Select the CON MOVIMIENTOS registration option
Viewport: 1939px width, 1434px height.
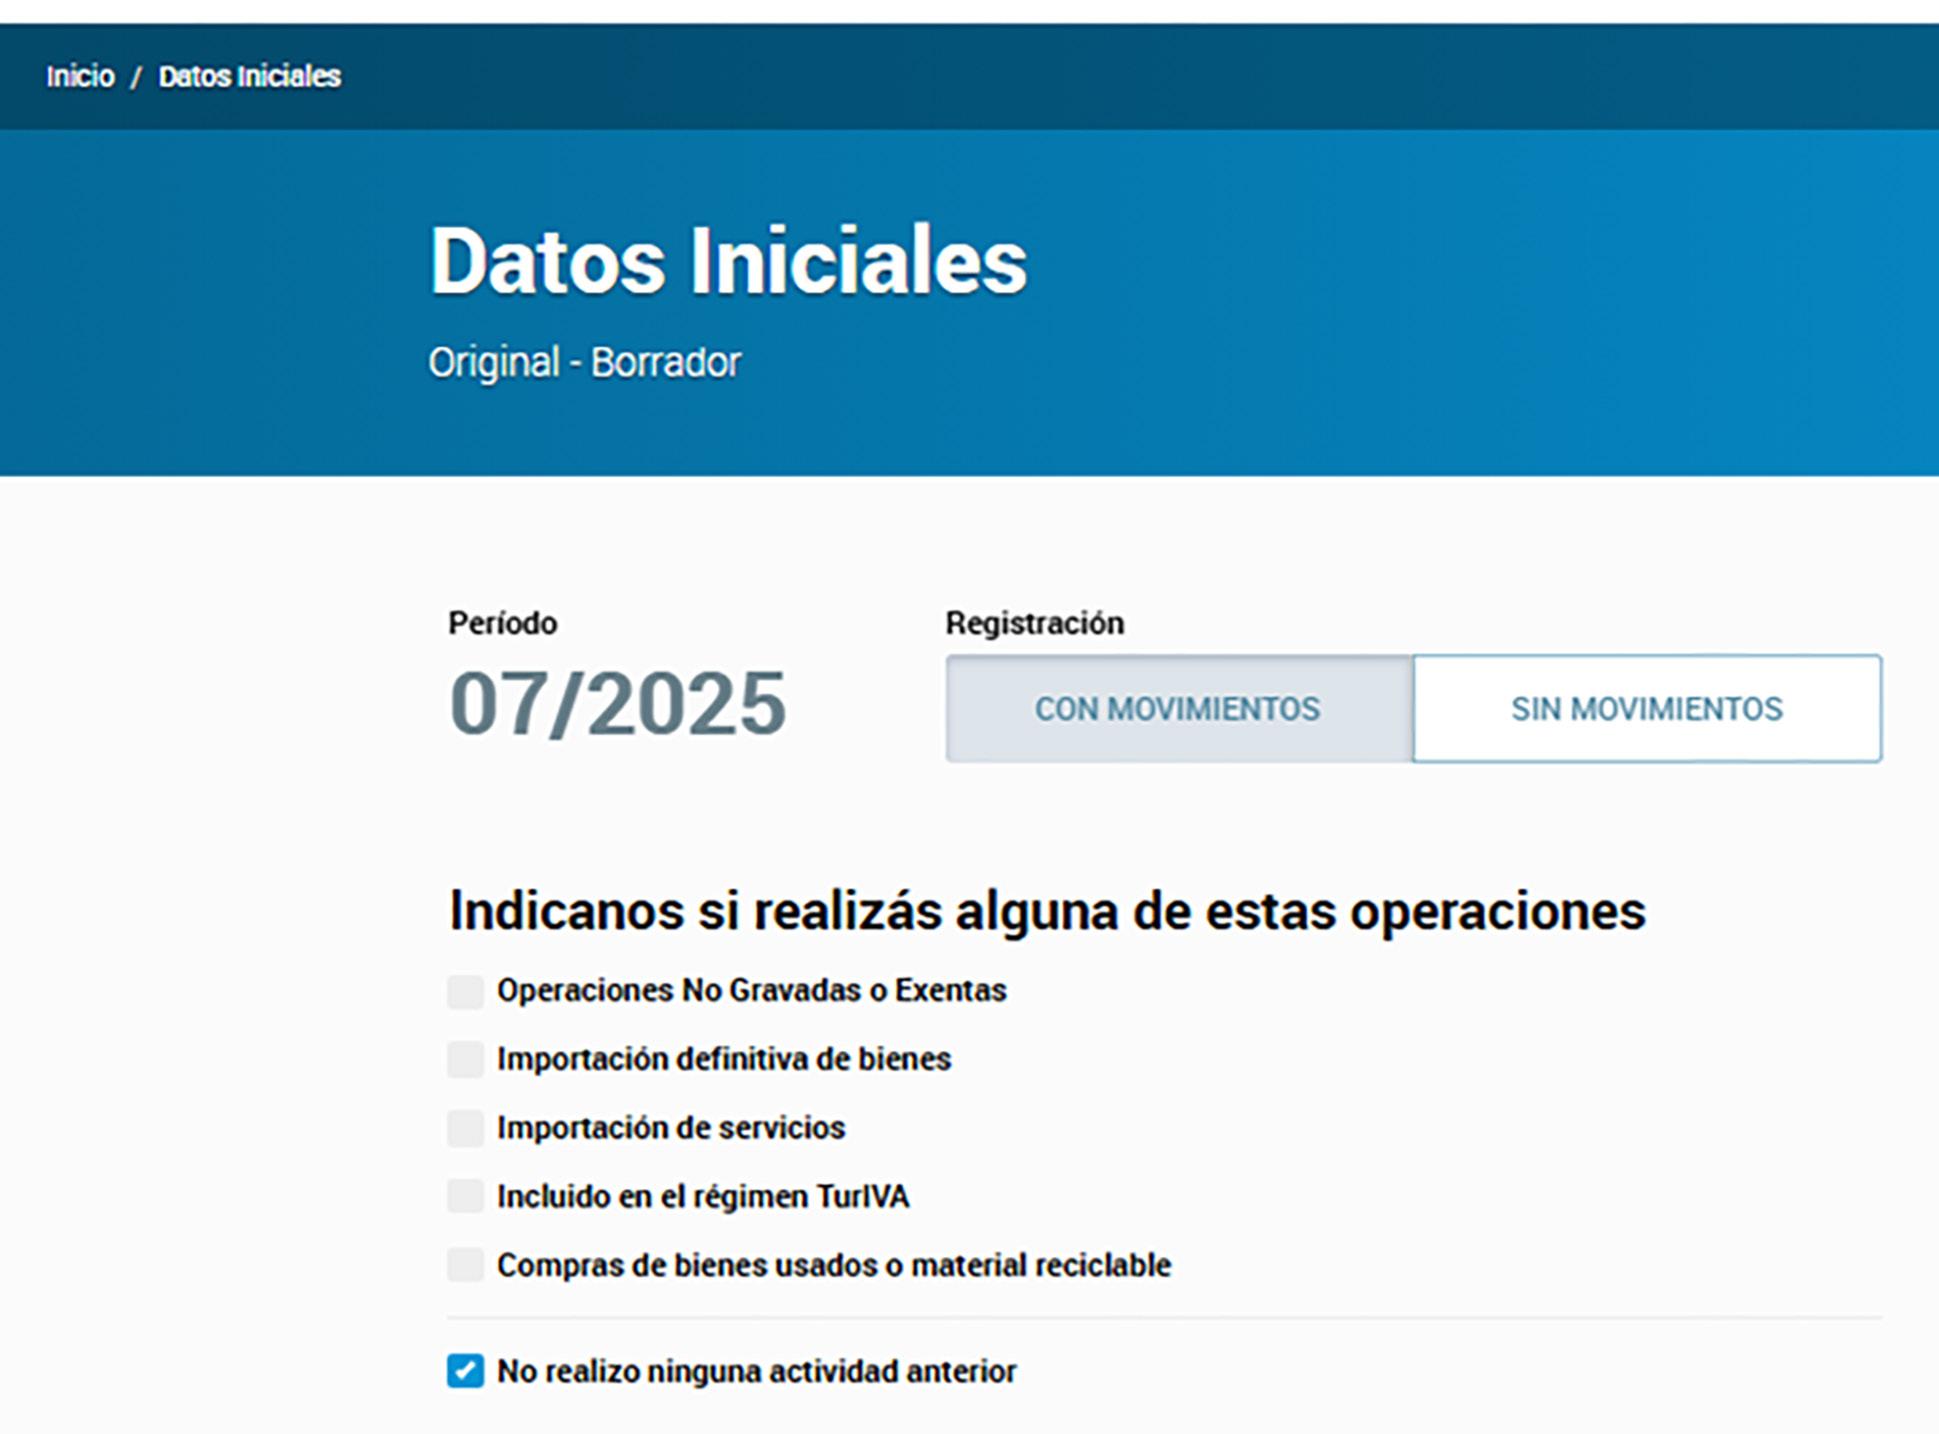tap(1178, 709)
